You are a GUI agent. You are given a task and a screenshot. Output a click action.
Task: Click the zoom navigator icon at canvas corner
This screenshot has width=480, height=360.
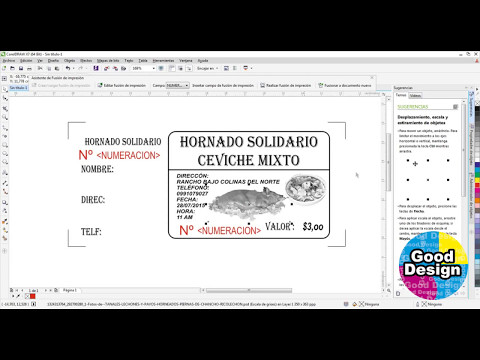[x=389, y=291]
